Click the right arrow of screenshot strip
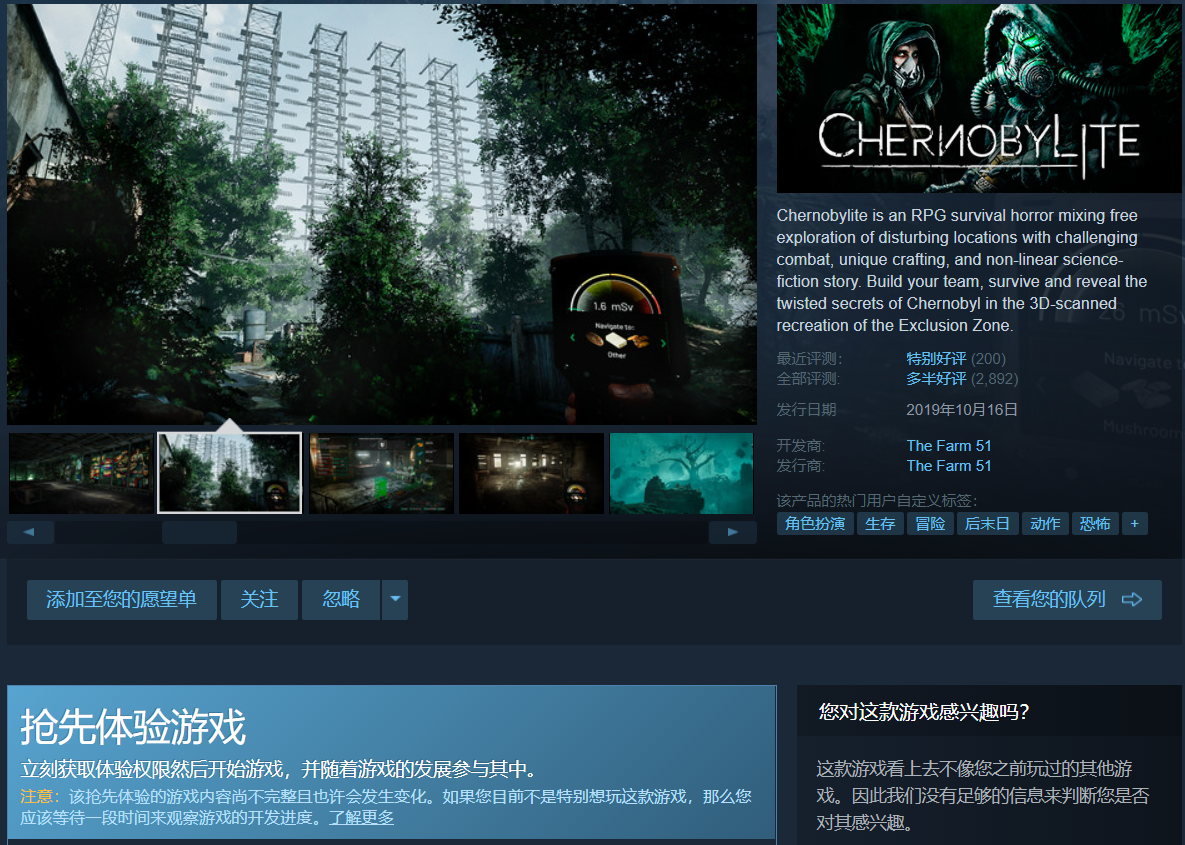This screenshot has height=845, width=1185. tap(732, 532)
